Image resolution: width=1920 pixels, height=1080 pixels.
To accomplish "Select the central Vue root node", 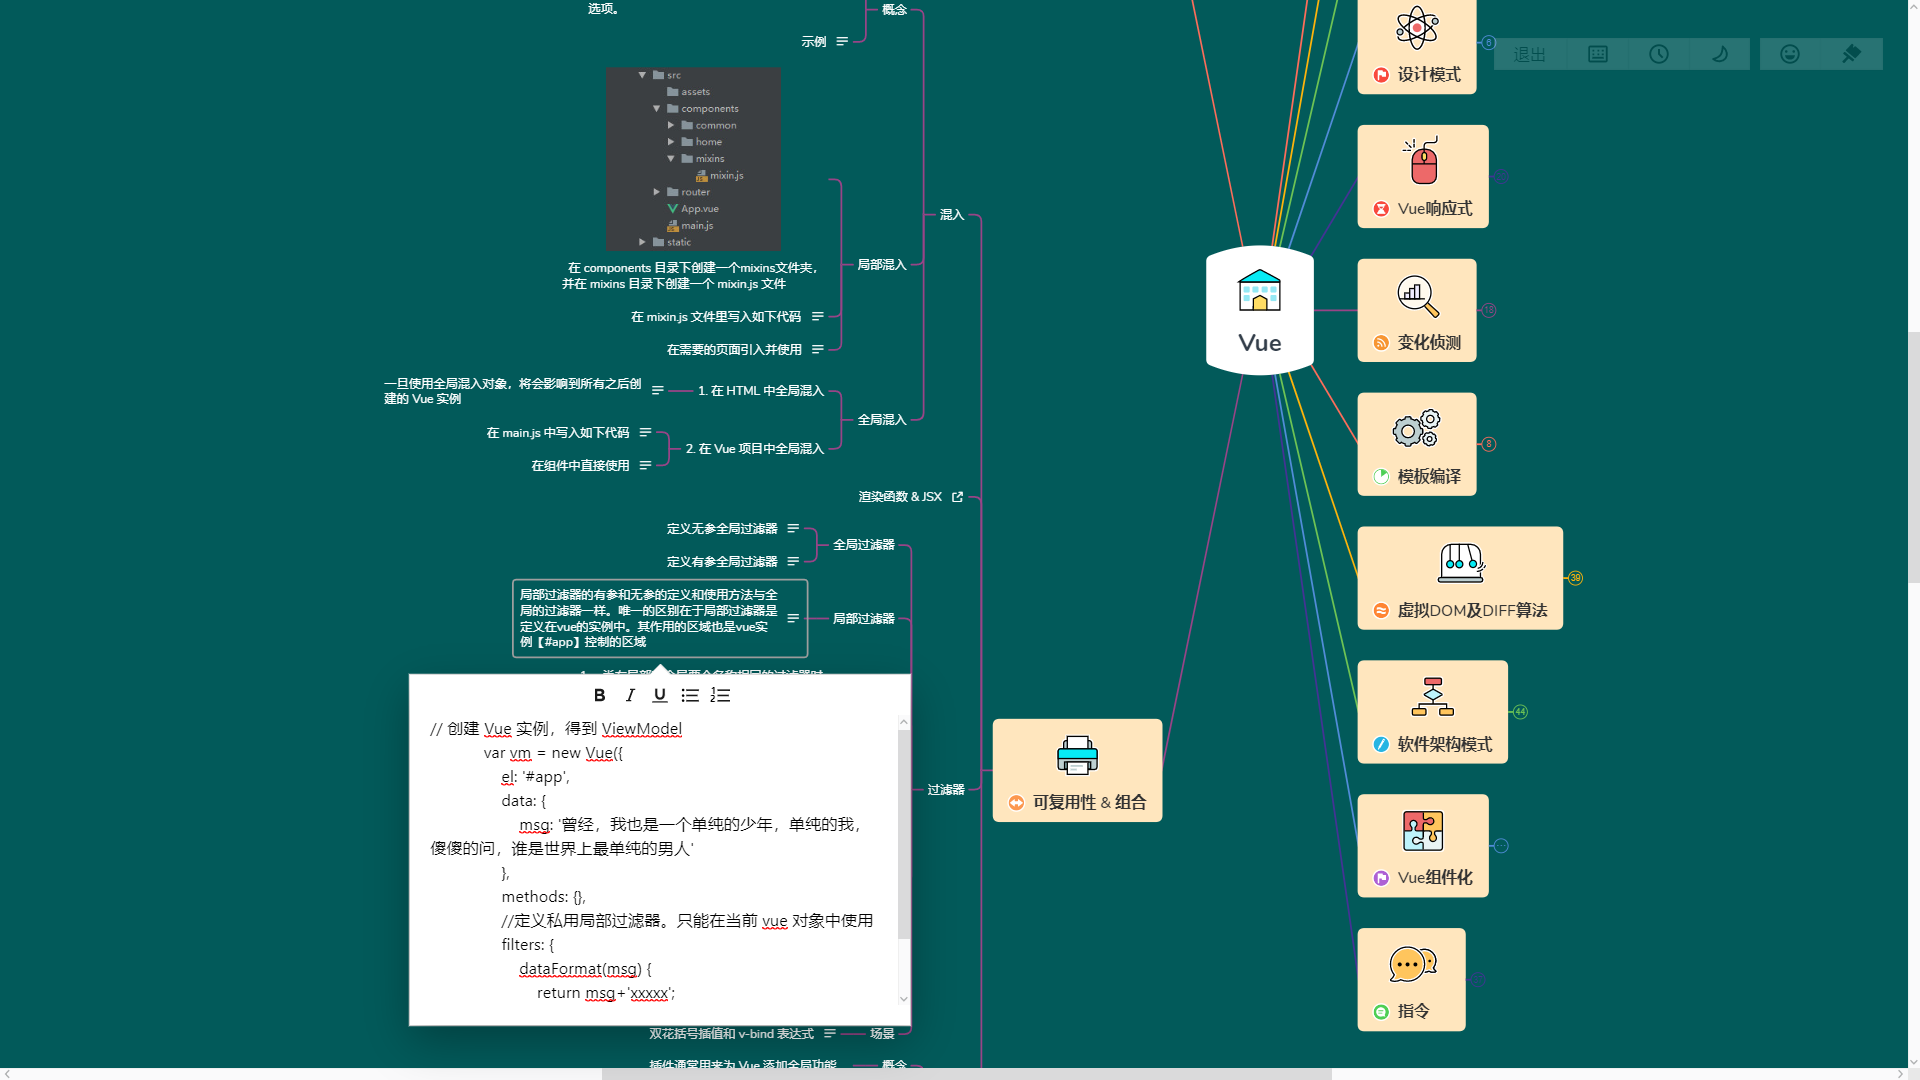I will pyautogui.click(x=1259, y=311).
